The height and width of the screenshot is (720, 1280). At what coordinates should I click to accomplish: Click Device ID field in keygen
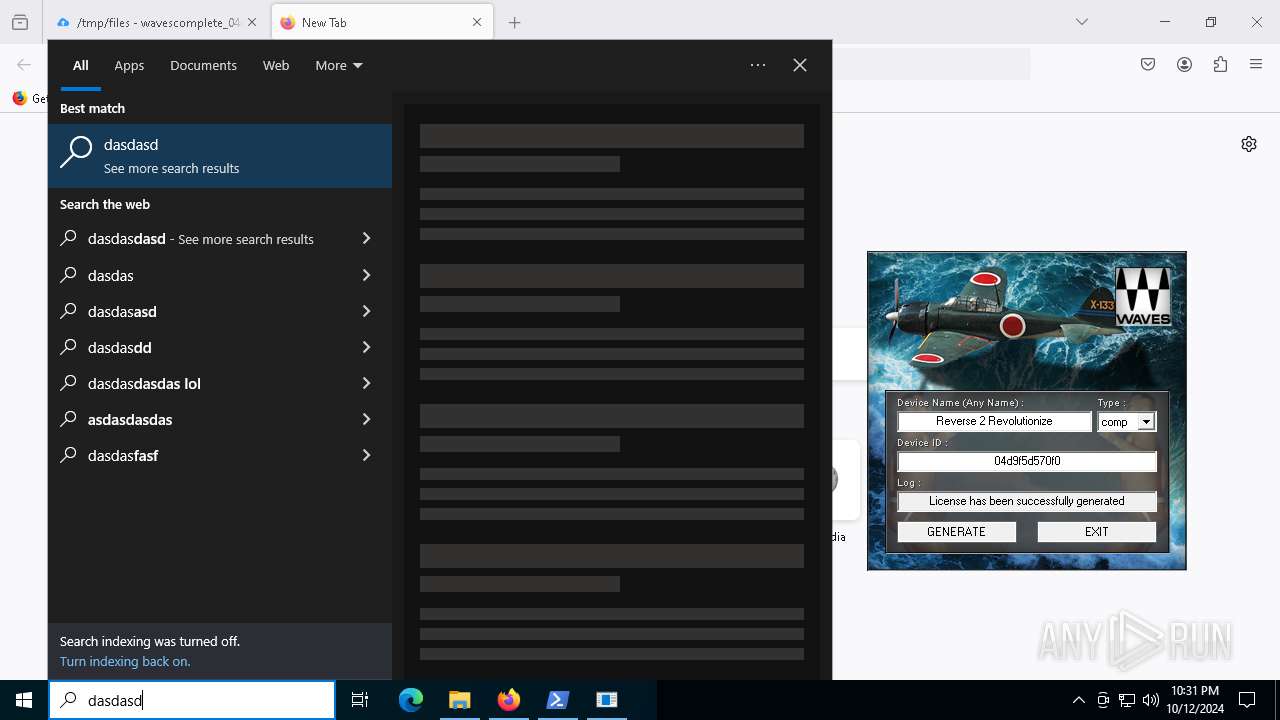click(1027, 461)
